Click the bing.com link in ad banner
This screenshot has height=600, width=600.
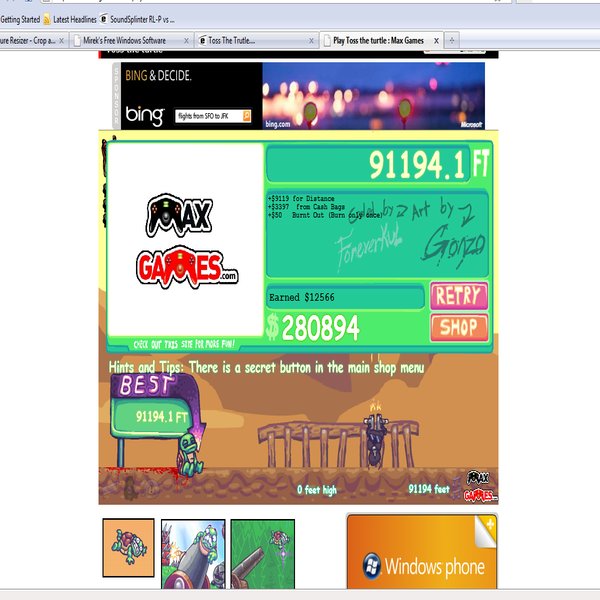278,124
